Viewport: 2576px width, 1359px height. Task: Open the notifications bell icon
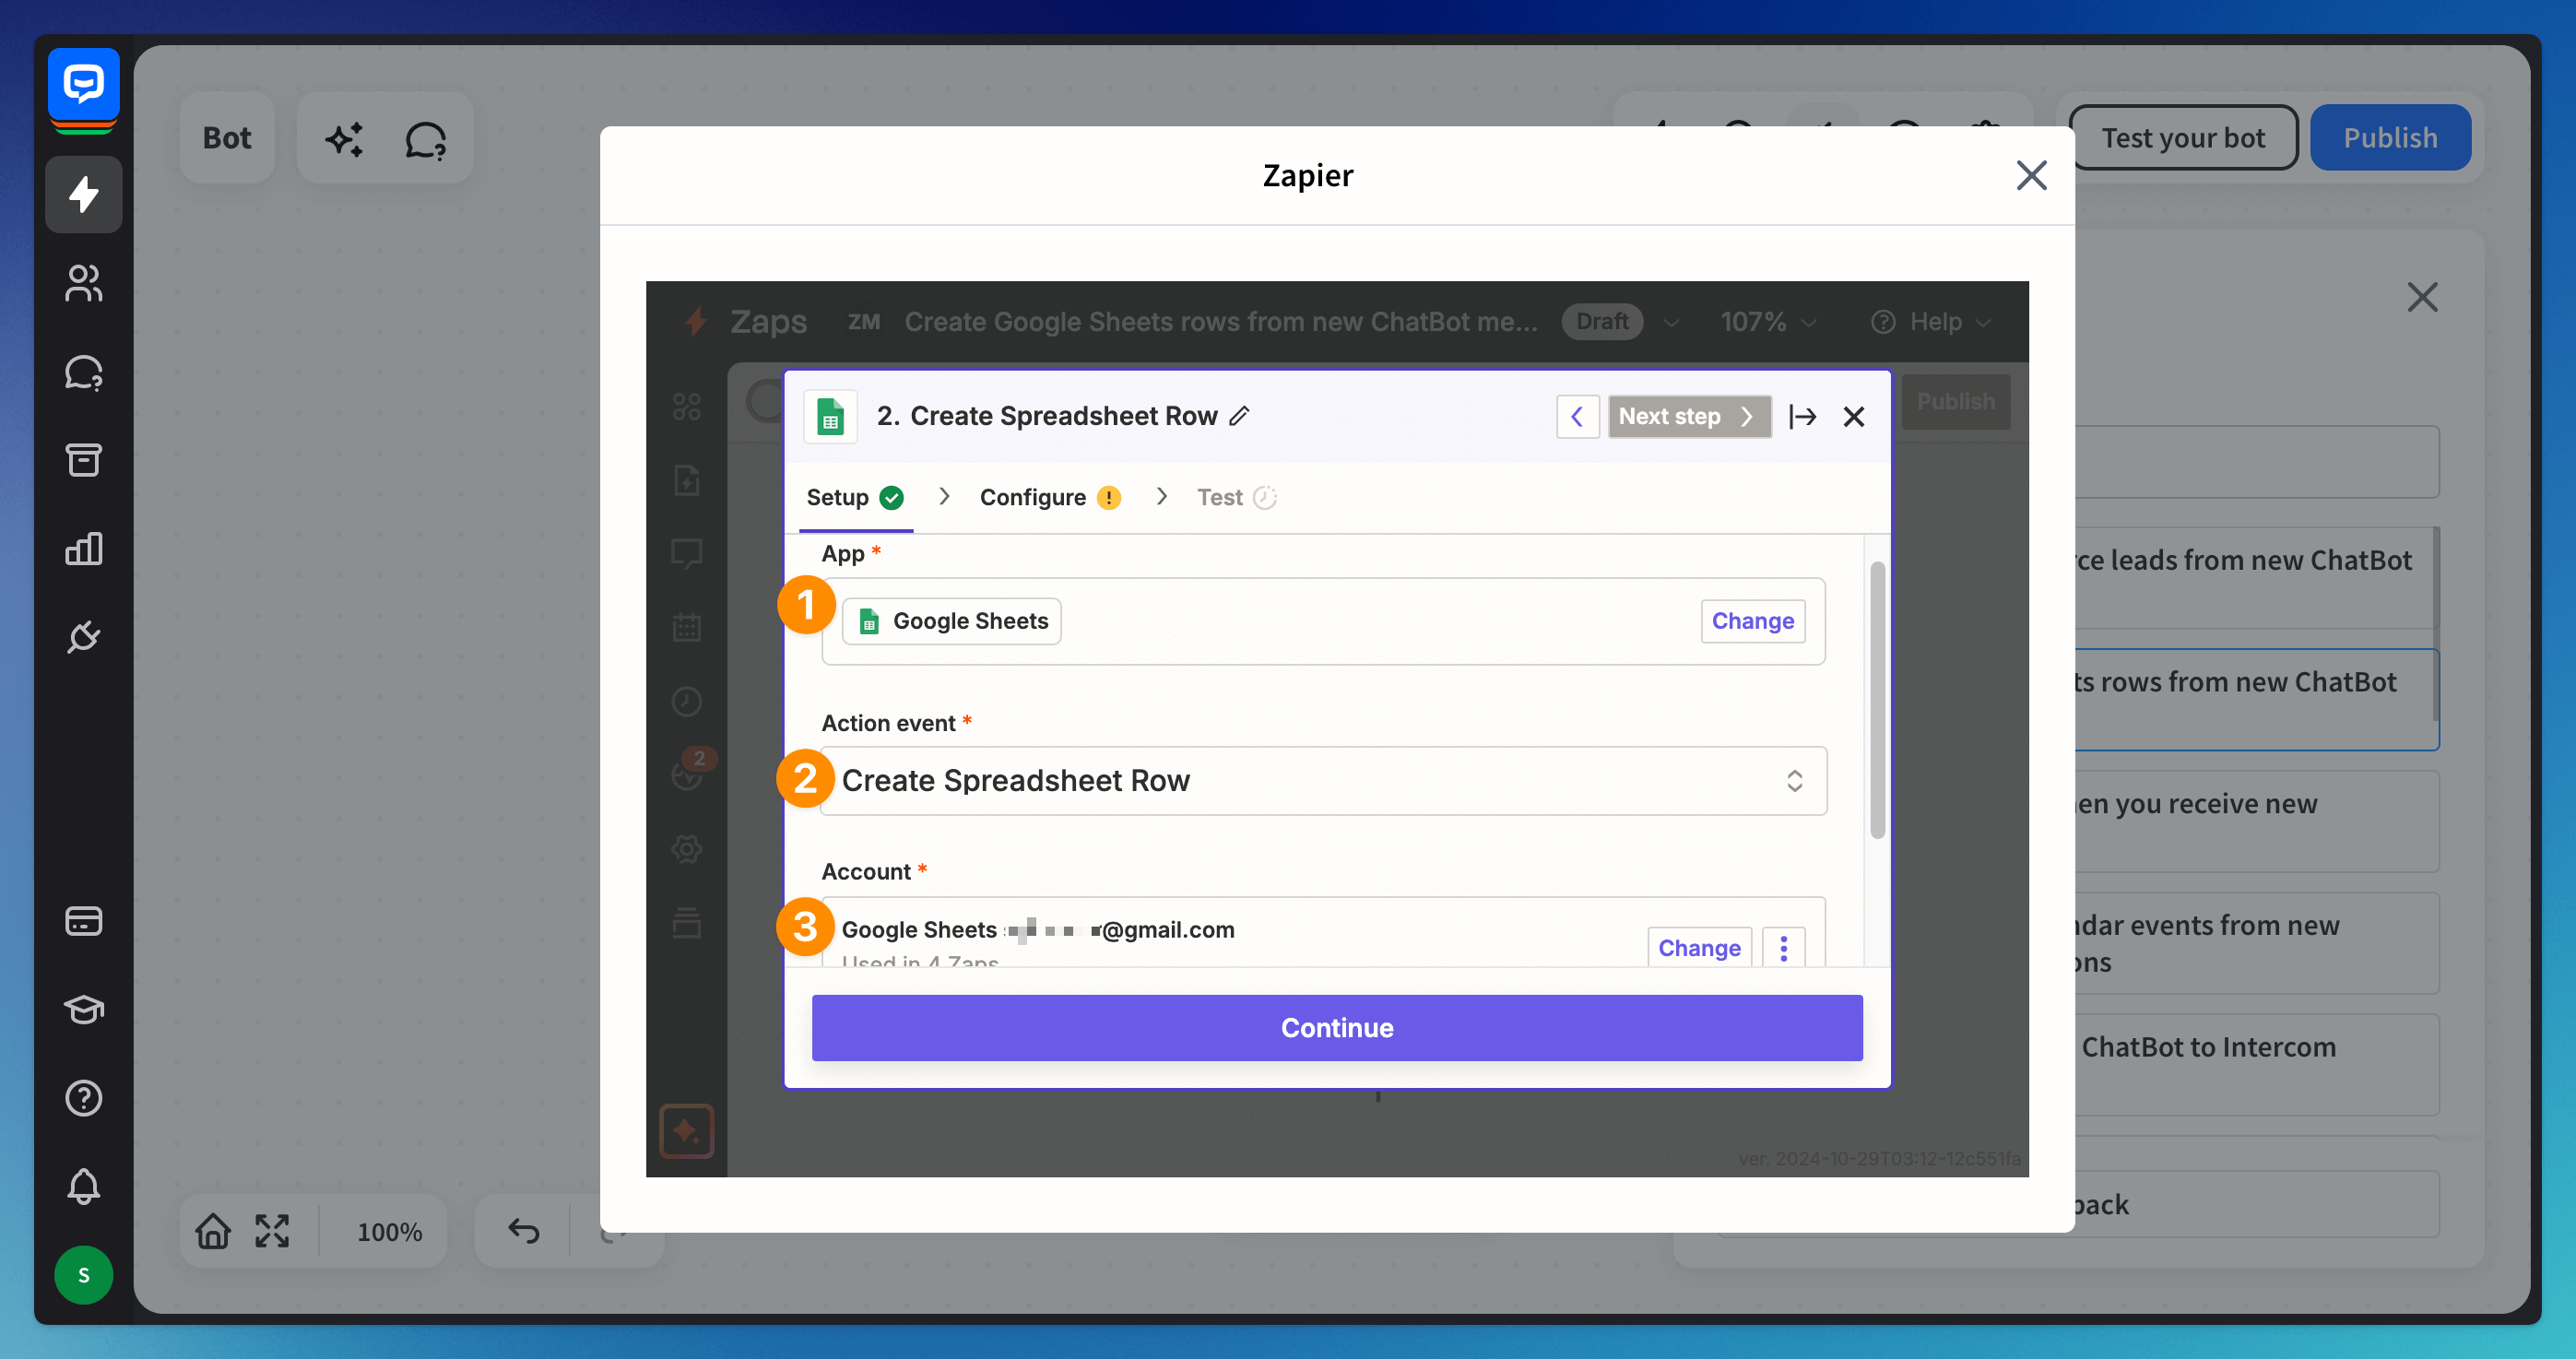[83, 1186]
